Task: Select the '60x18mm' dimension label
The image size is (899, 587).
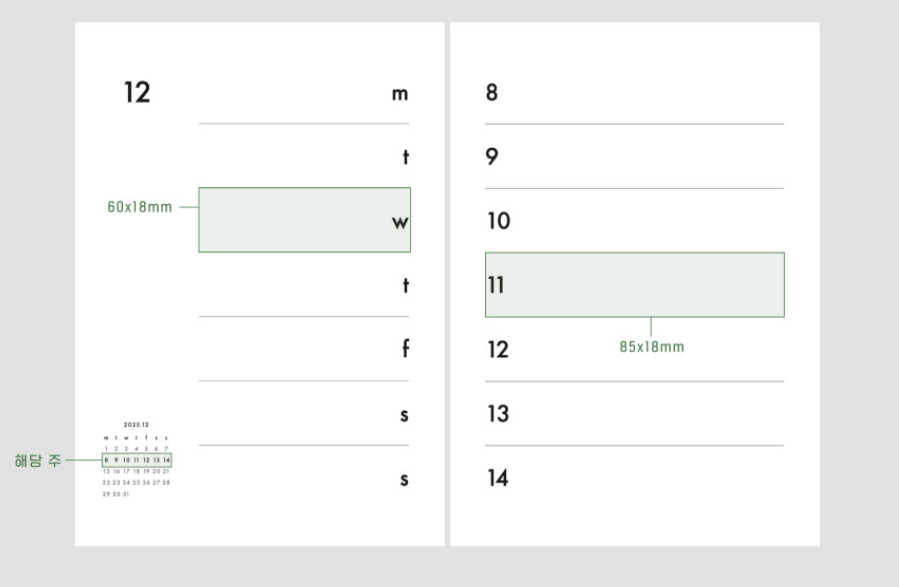Action: 140,208
